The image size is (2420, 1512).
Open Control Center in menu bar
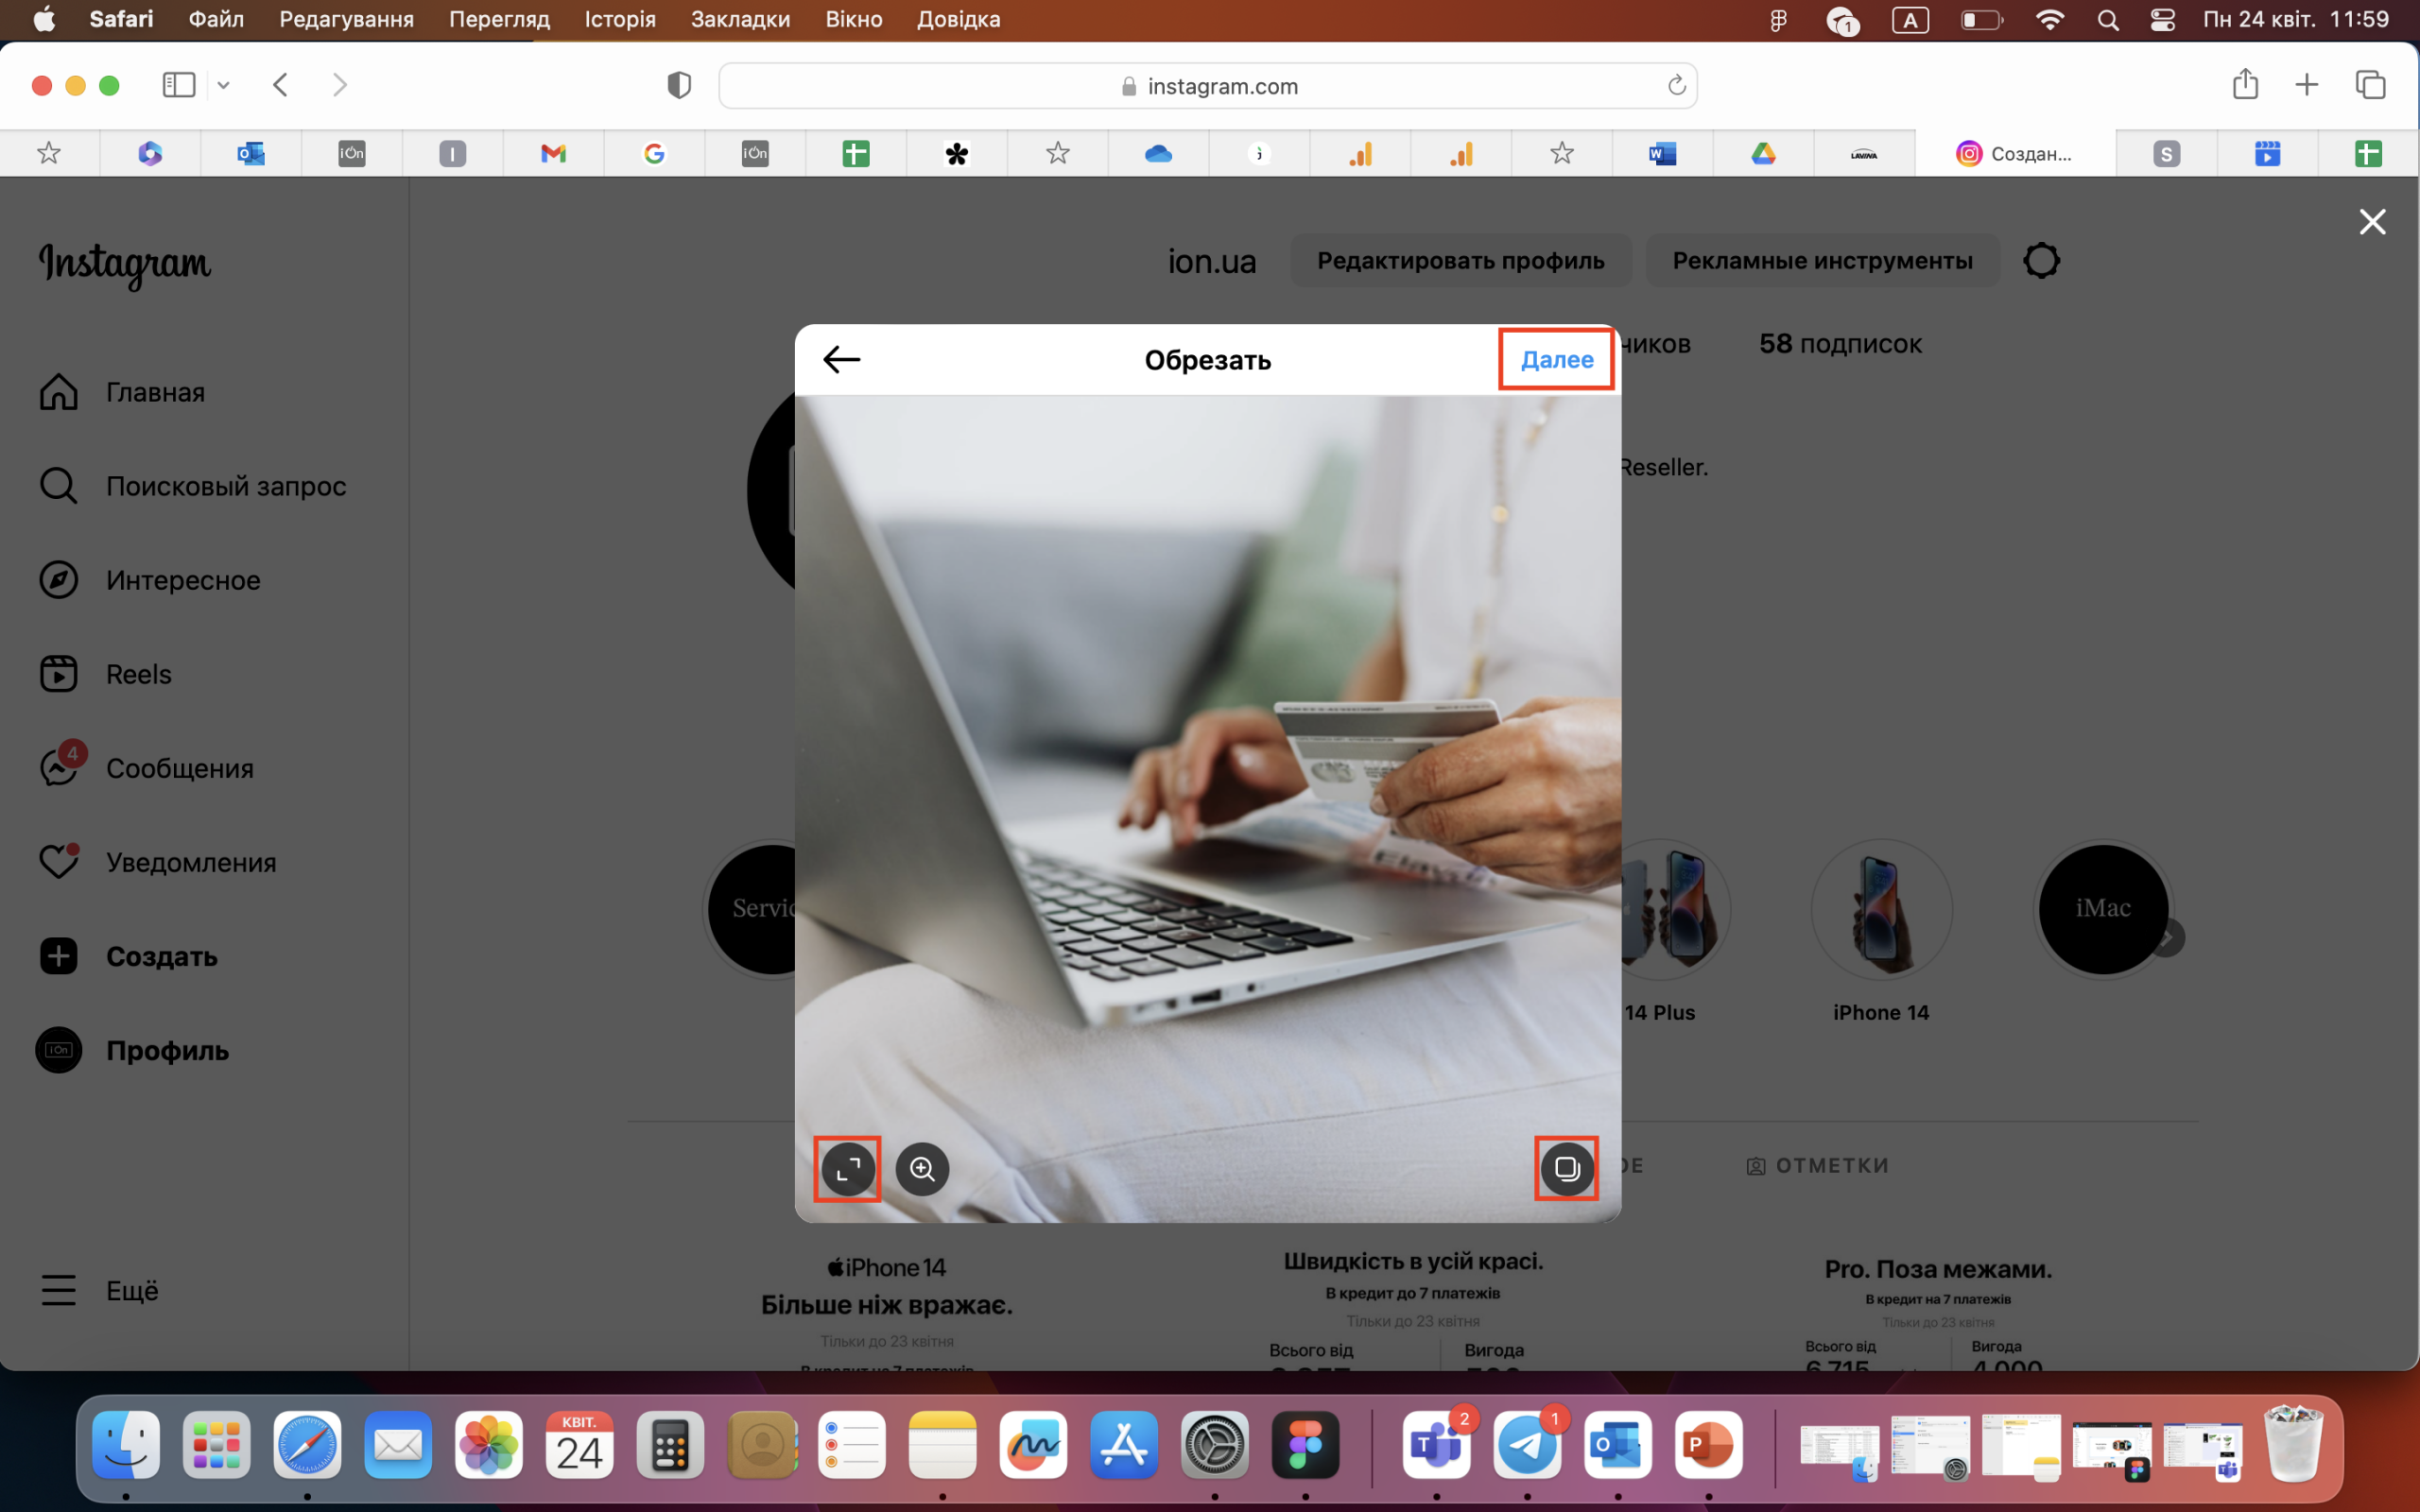point(2162,20)
